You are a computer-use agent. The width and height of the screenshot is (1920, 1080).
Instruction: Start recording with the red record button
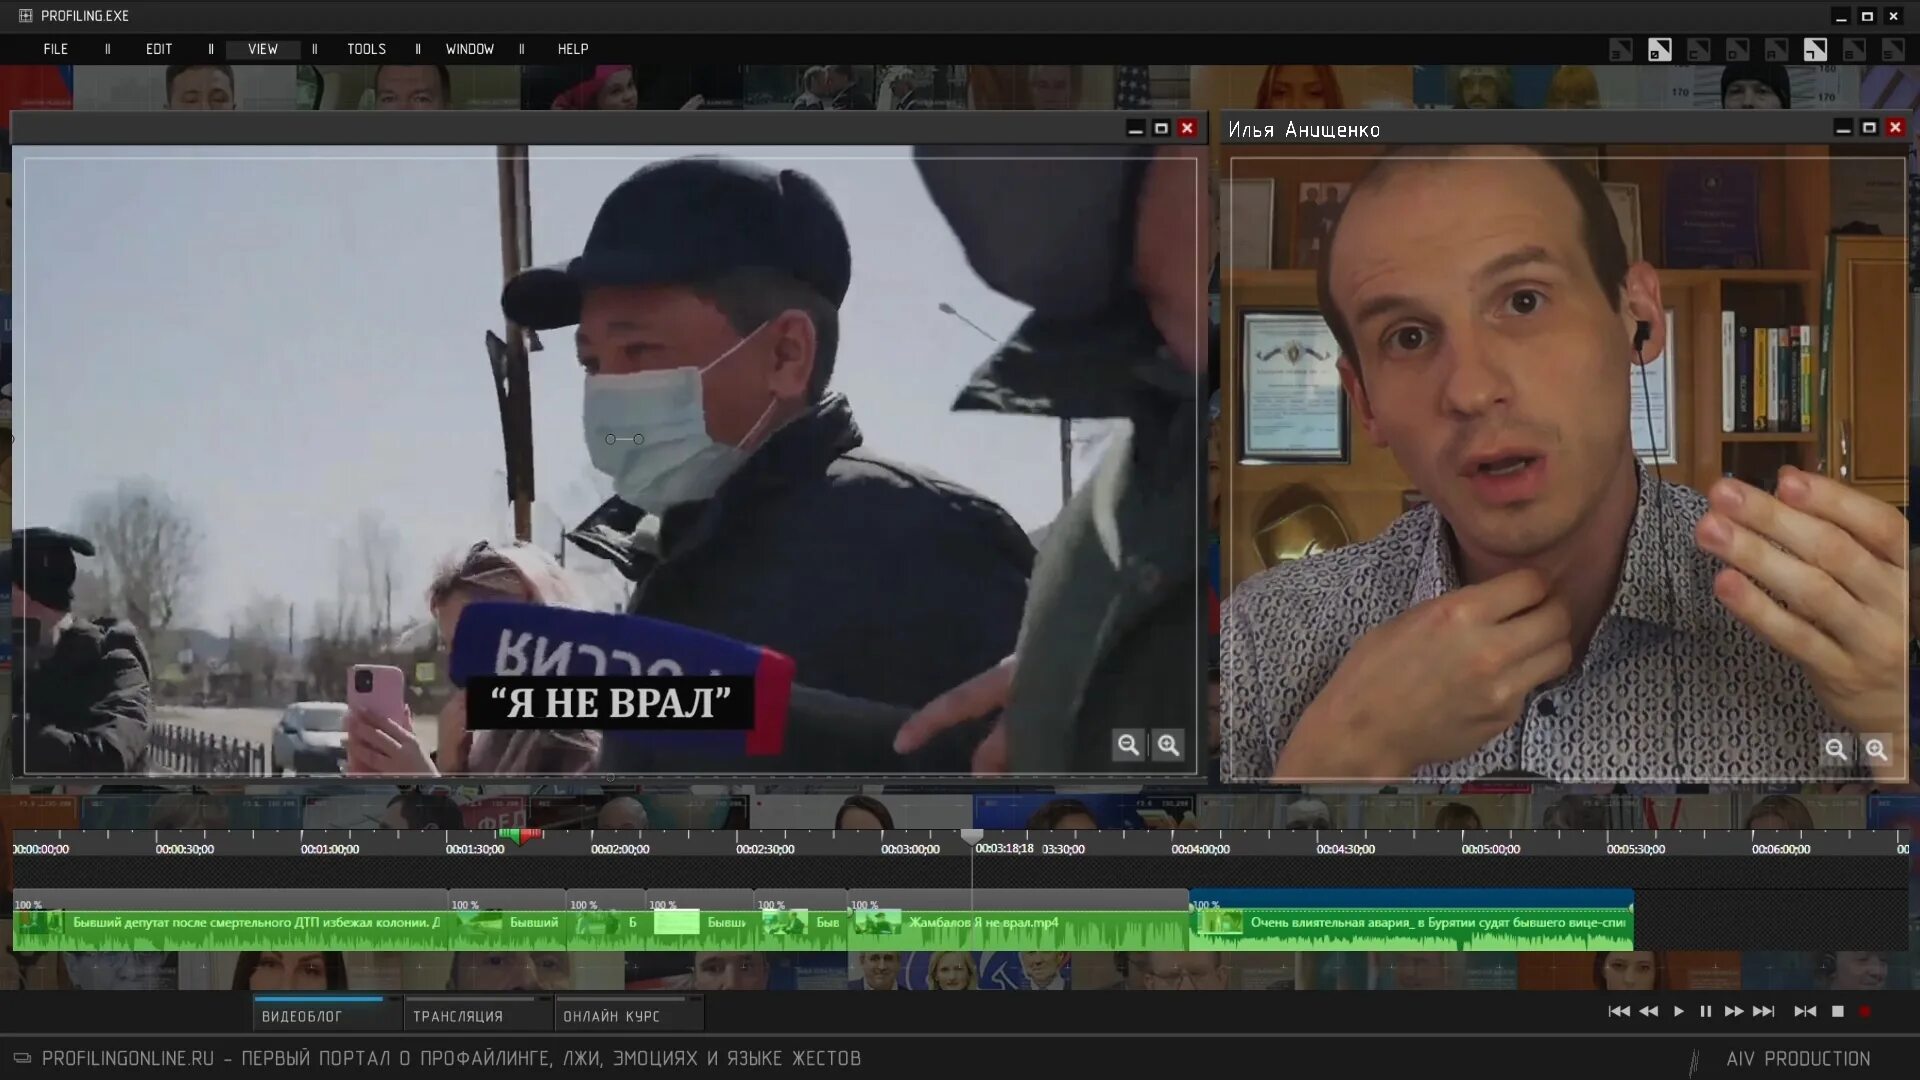click(x=1865, y=1011)
